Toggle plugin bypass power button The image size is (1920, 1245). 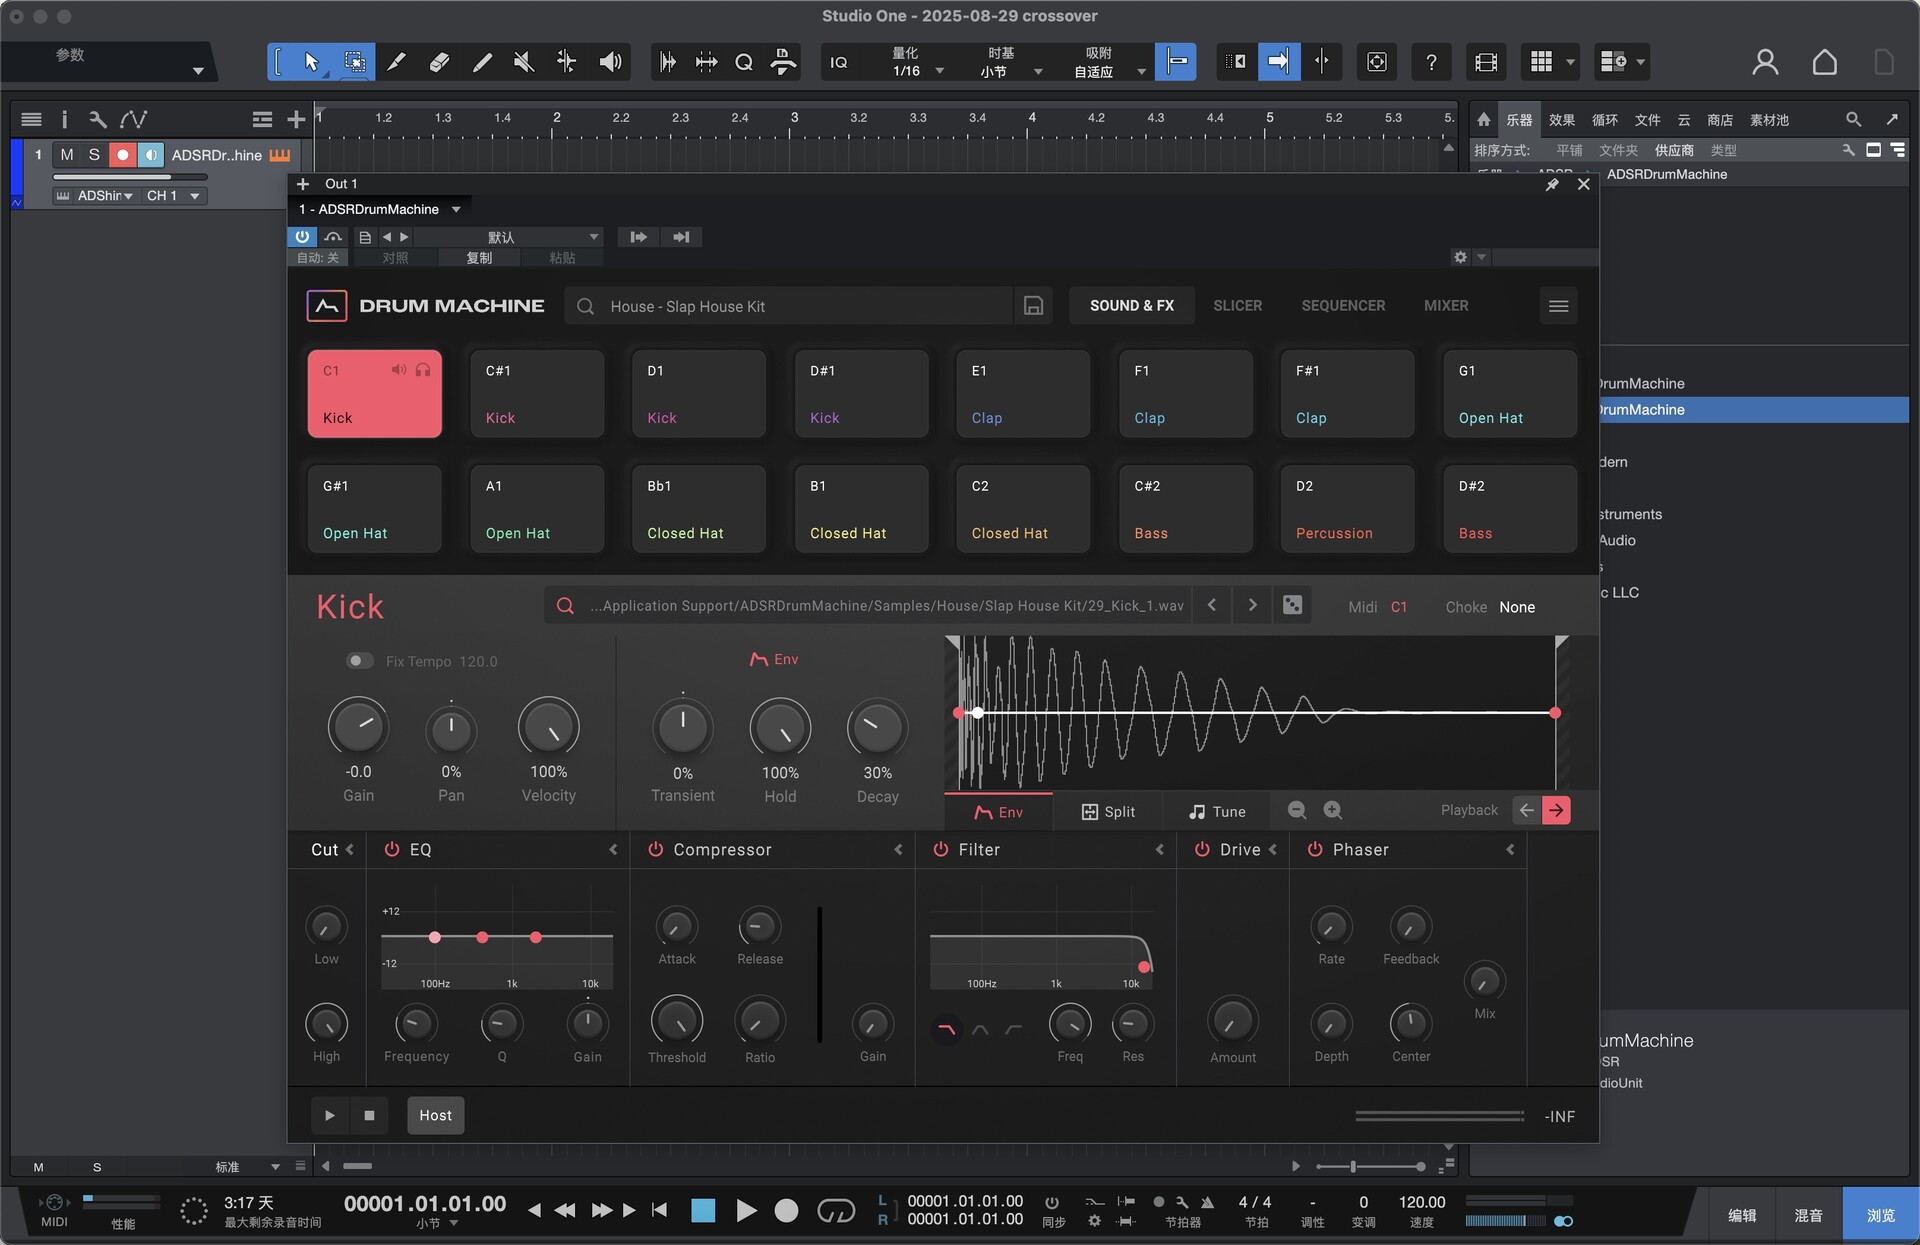coord(302,237)
